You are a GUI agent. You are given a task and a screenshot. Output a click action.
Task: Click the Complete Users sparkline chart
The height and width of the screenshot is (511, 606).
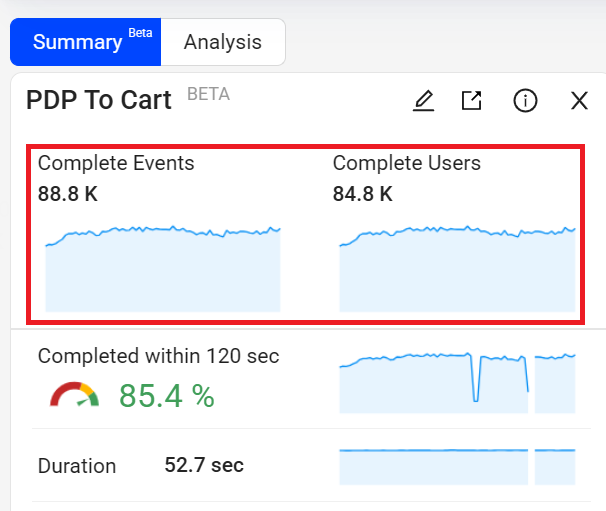[457, 267]
